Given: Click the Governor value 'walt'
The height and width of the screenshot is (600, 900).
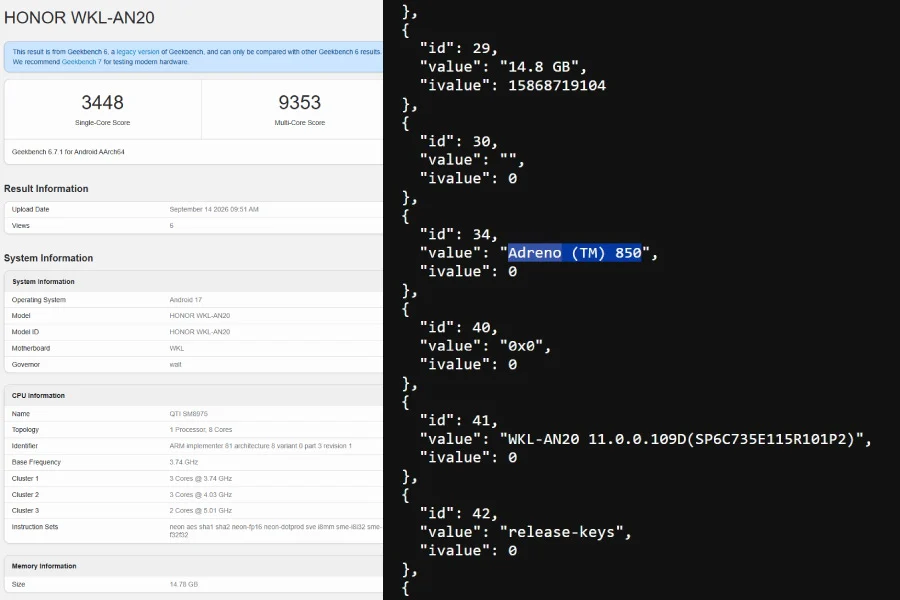Looking at the screenshot, I should [x=176, y=365].
